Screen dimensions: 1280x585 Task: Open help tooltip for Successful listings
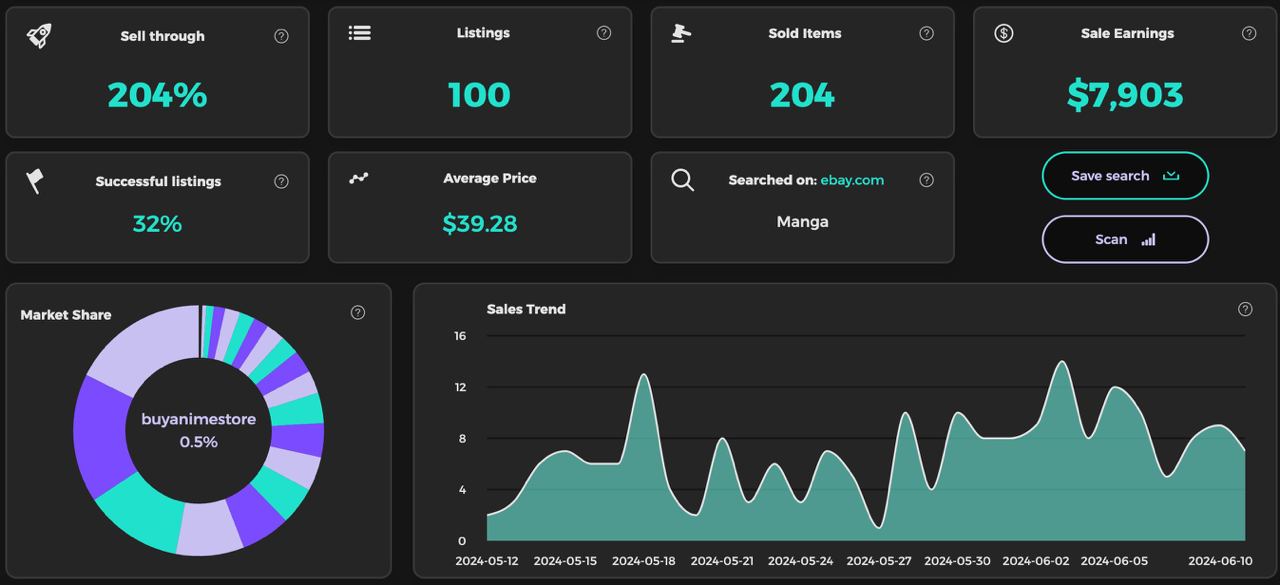pos(281,181)
